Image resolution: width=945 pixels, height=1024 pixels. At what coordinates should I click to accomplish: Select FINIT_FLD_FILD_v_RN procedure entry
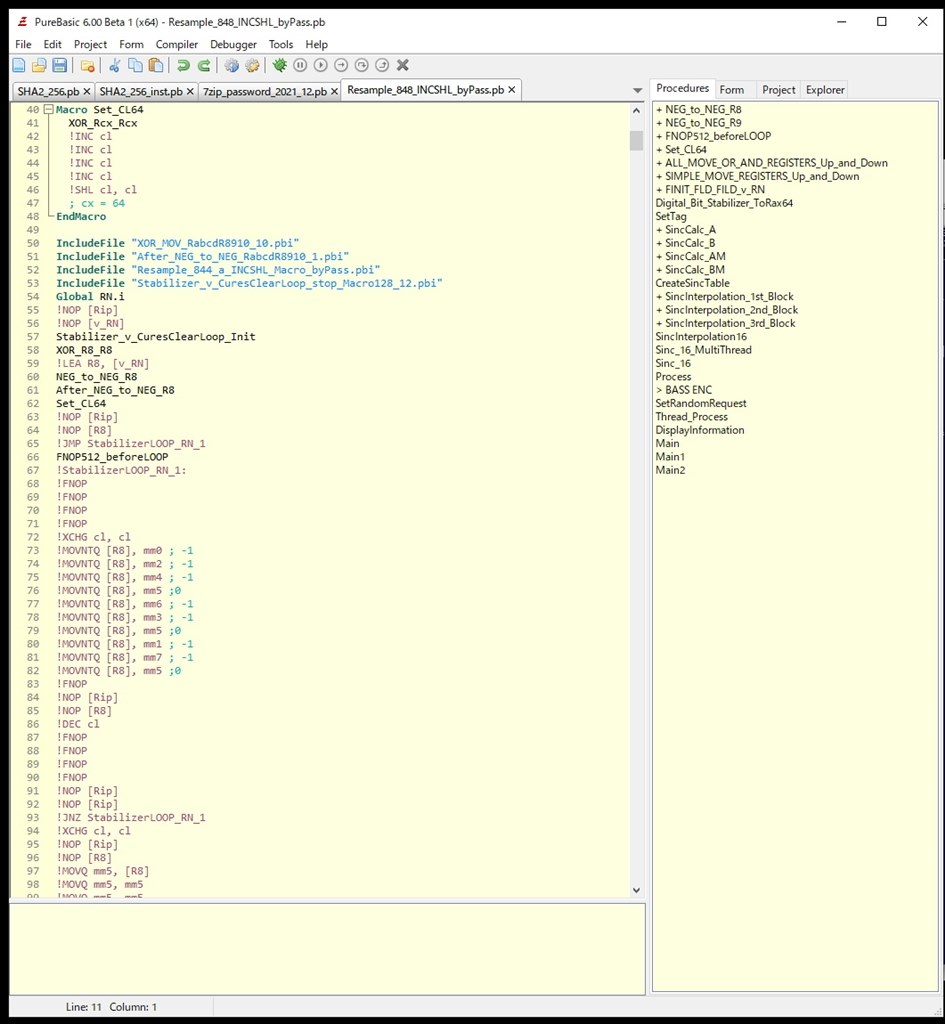tap(711, 189)
